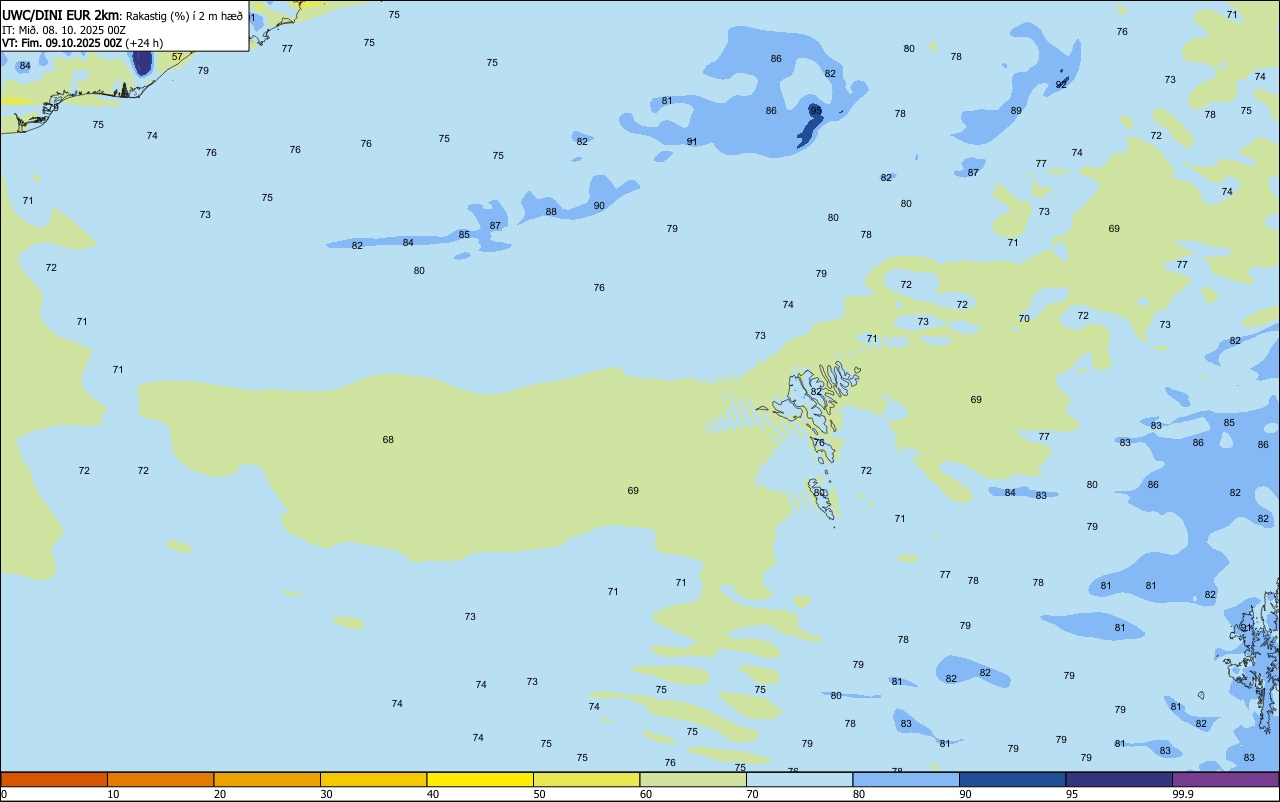Image resolution: width=1280 pixels, height=802 pixels.
Task: Select the bright yellow 40–50 legend swatch
Action: tap(480, 779)
